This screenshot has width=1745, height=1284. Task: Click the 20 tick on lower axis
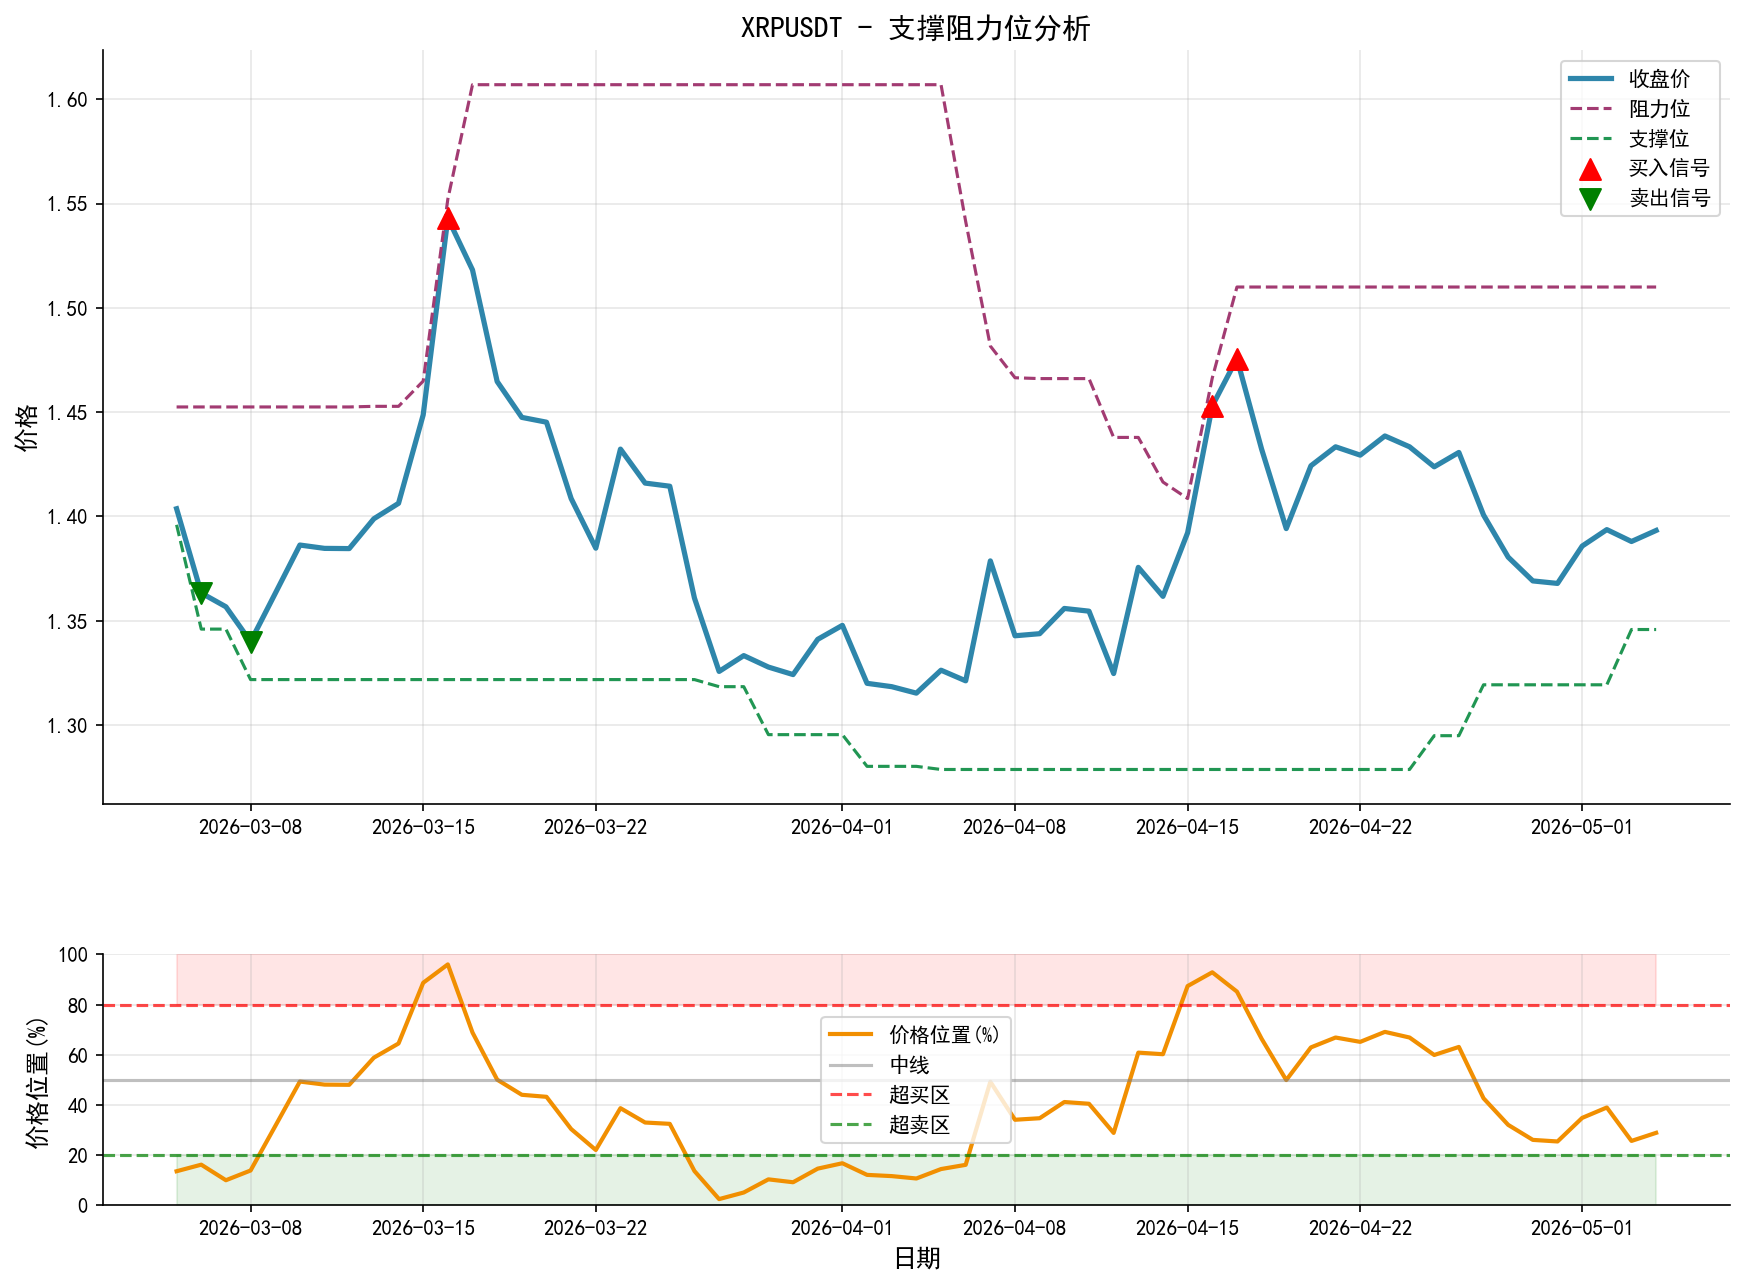click(x=79, y=1155)
